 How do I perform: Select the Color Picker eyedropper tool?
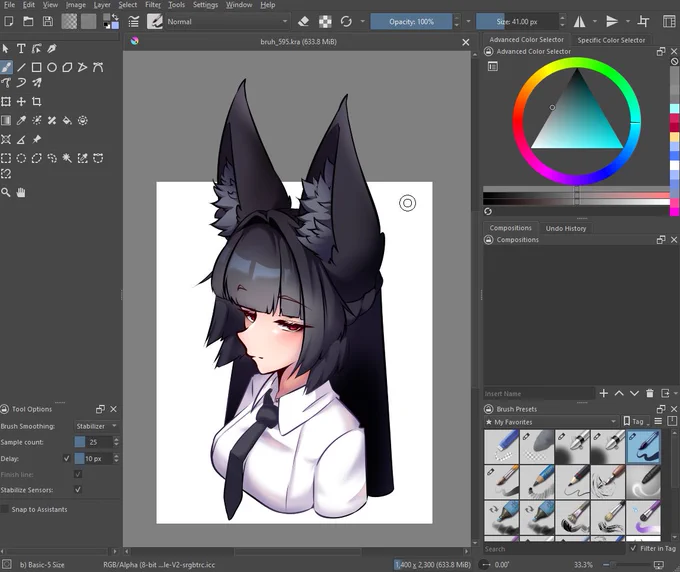(21, 120)
